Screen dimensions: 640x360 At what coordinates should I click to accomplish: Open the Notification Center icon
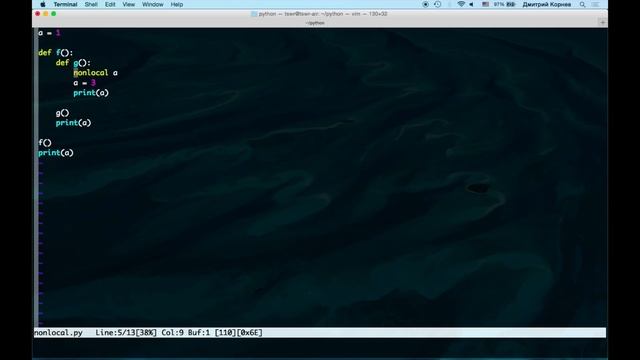coord(596,4)
